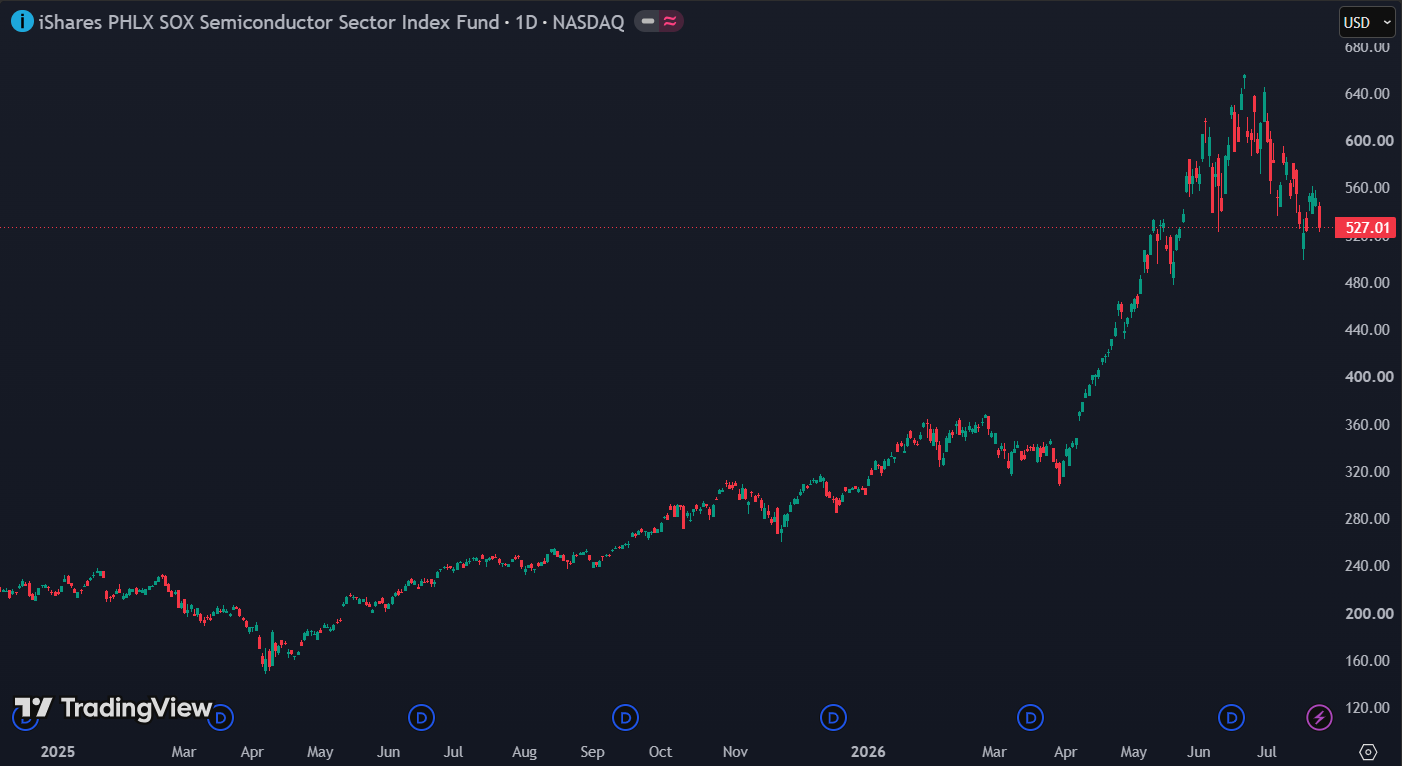
Task: Open the USD currency dropdown
Action: point(1367,22)
